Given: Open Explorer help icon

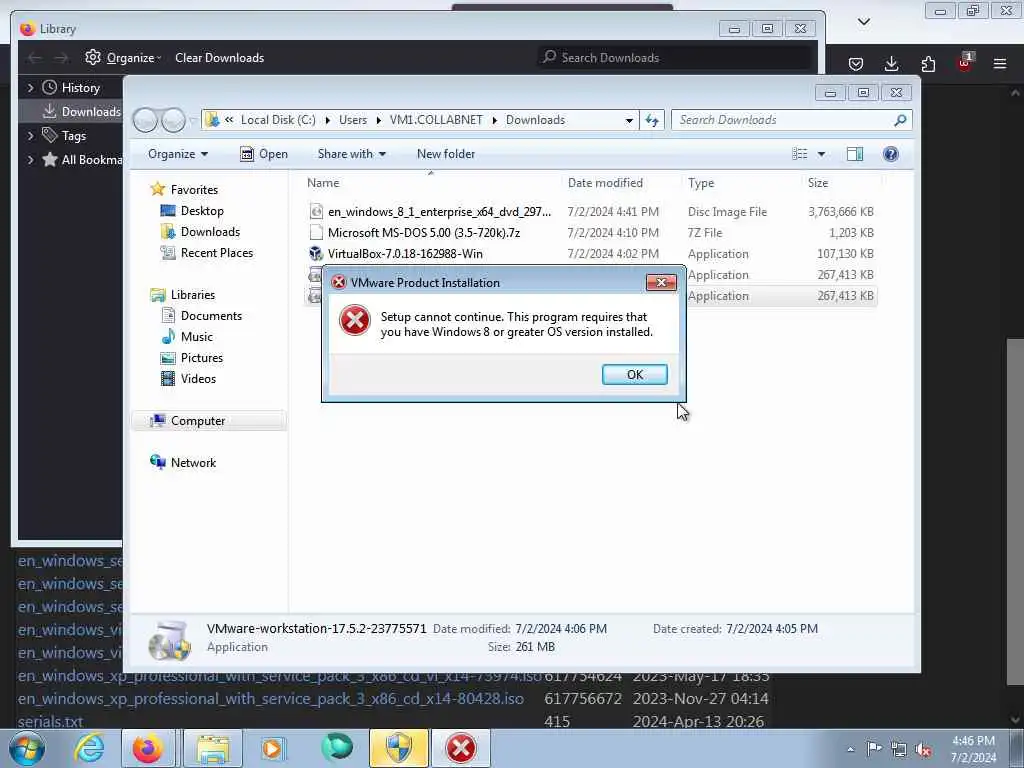Looking at the screenshot, I should [891, 154].
